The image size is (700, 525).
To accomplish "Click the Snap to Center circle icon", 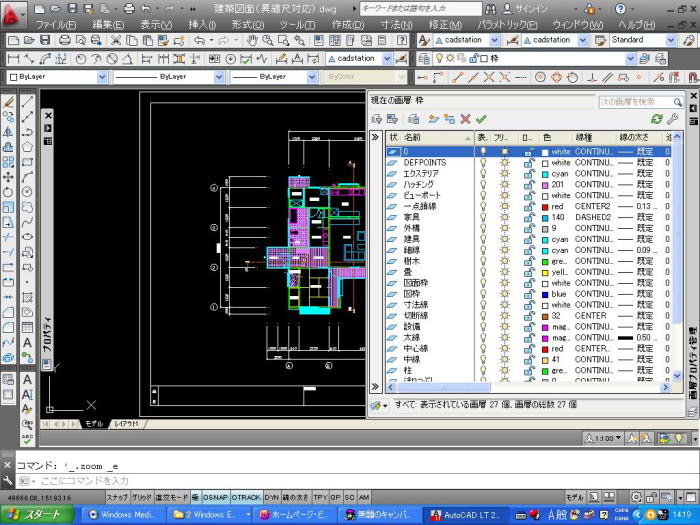I will tap(540, 77).
